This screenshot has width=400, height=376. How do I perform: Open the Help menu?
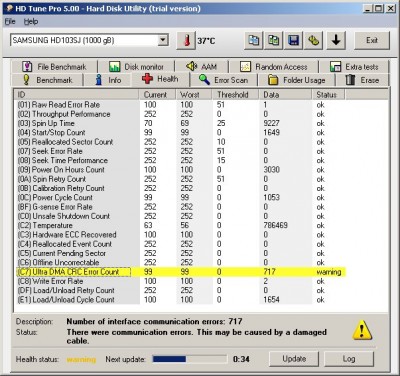[31, 22]
